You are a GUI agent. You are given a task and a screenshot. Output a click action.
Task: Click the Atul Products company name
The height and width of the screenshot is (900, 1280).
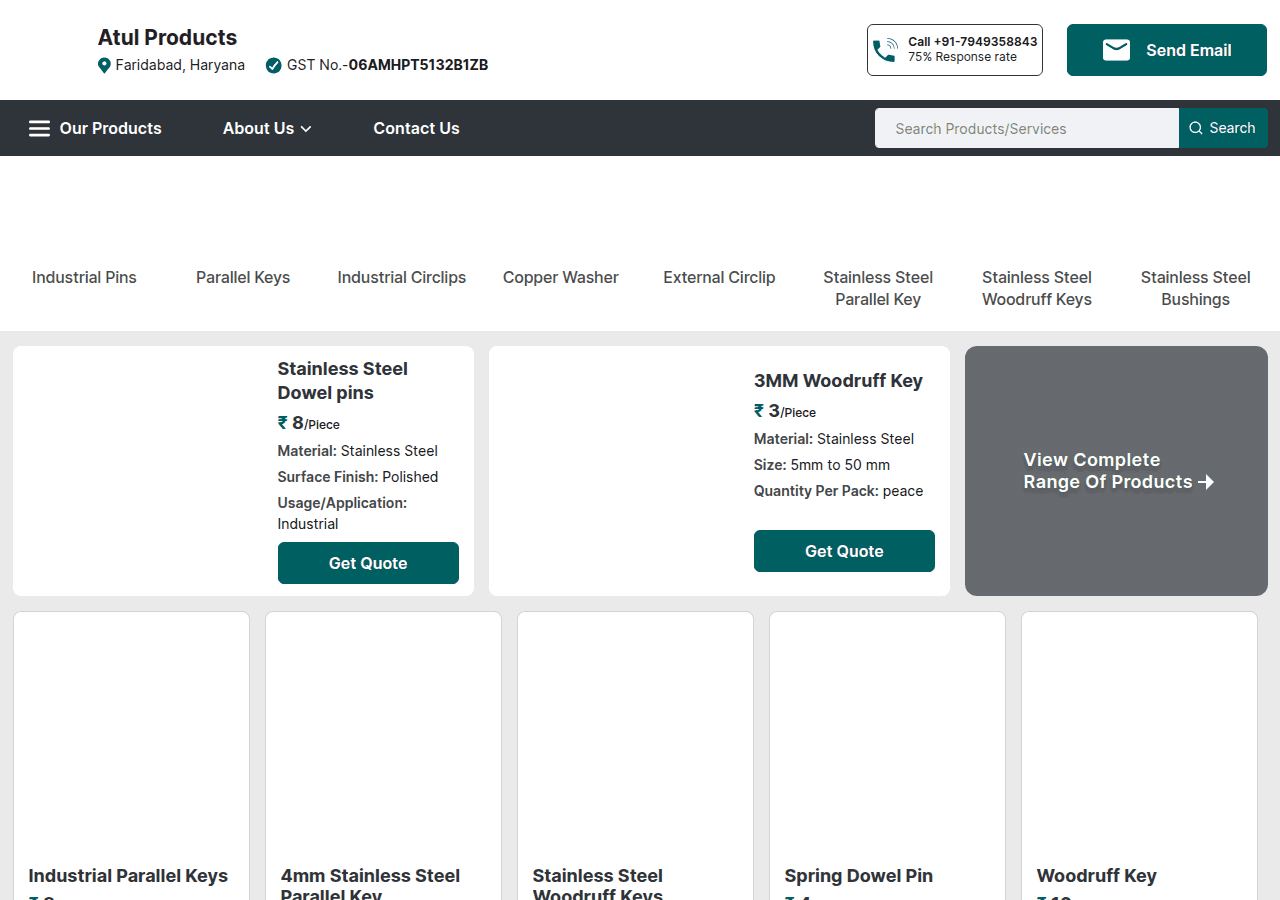(x=167, y=38)
